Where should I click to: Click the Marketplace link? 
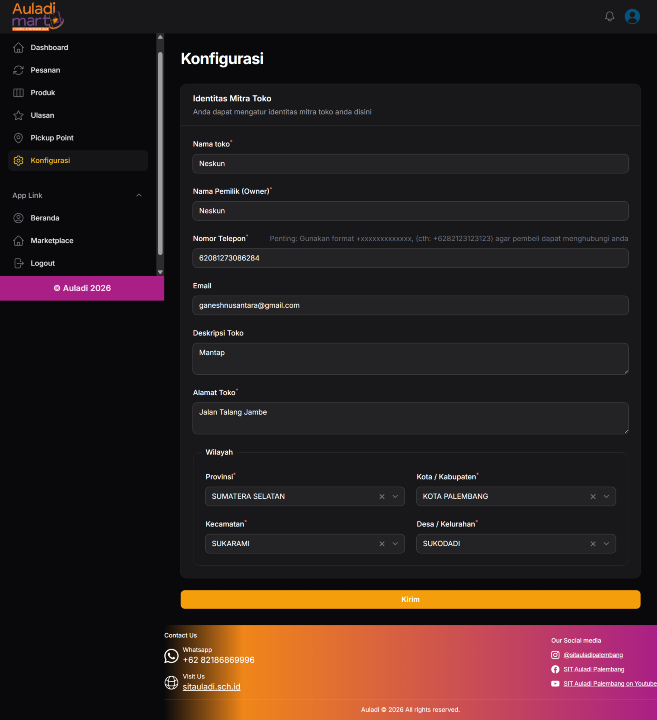pyautogui.click(x=78, y=241)
